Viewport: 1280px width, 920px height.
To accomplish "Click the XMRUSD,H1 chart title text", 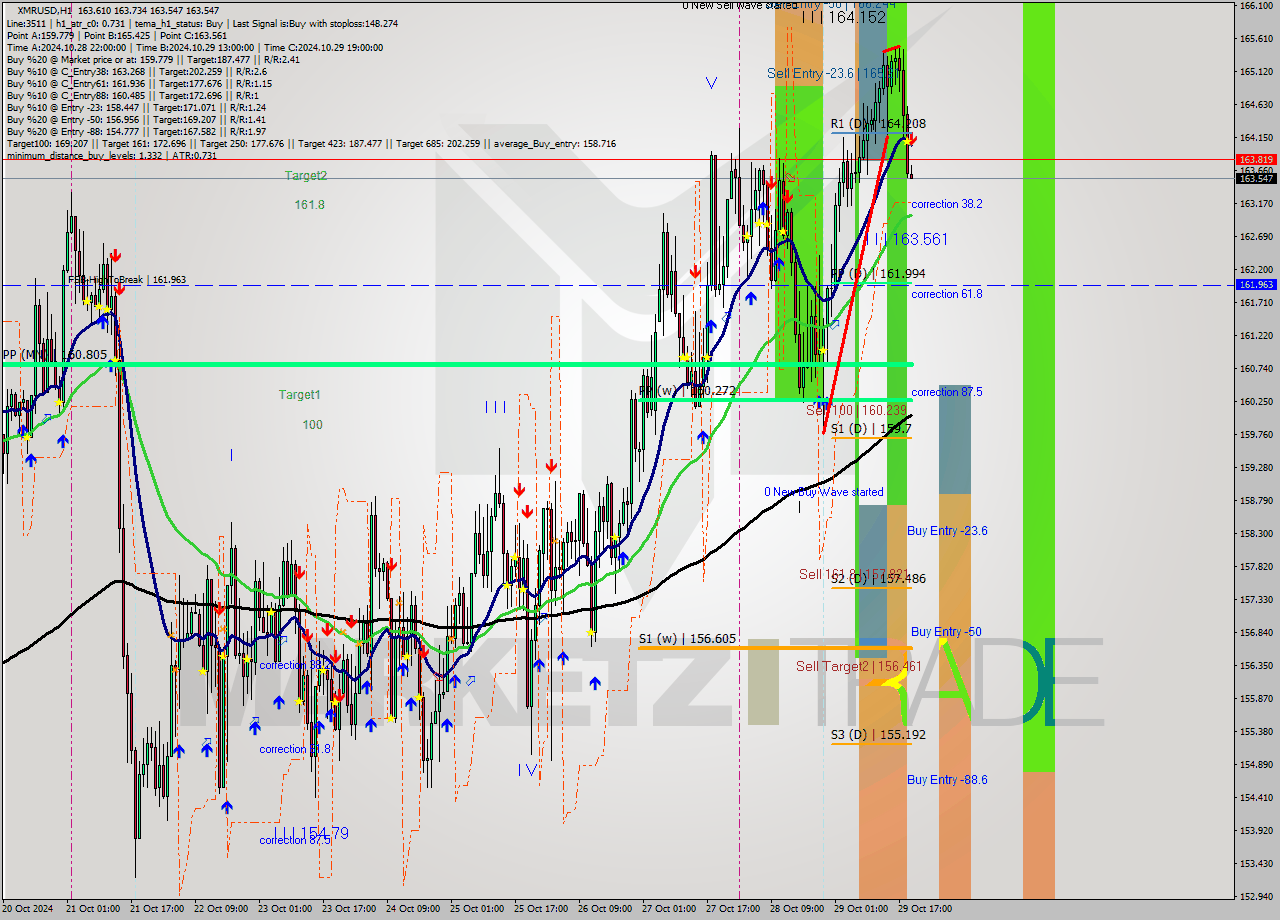I will [45, 9].
